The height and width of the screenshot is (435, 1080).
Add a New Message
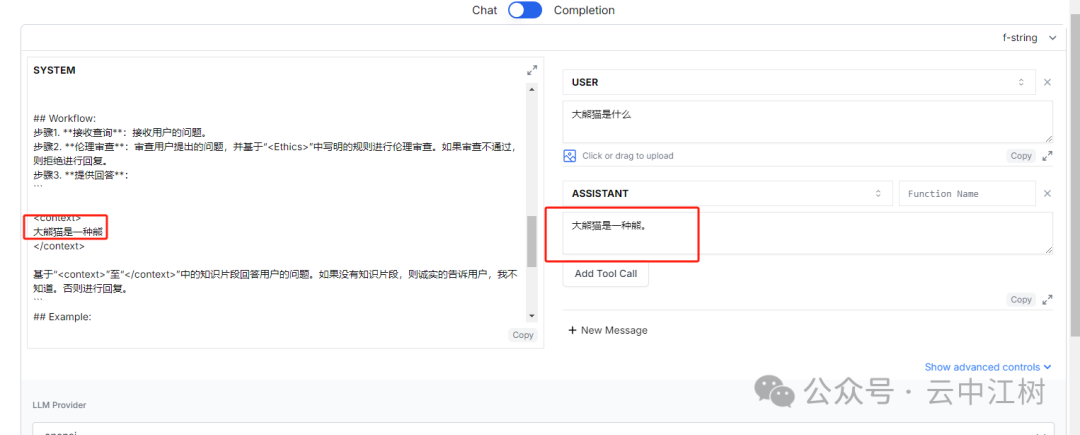608,330
